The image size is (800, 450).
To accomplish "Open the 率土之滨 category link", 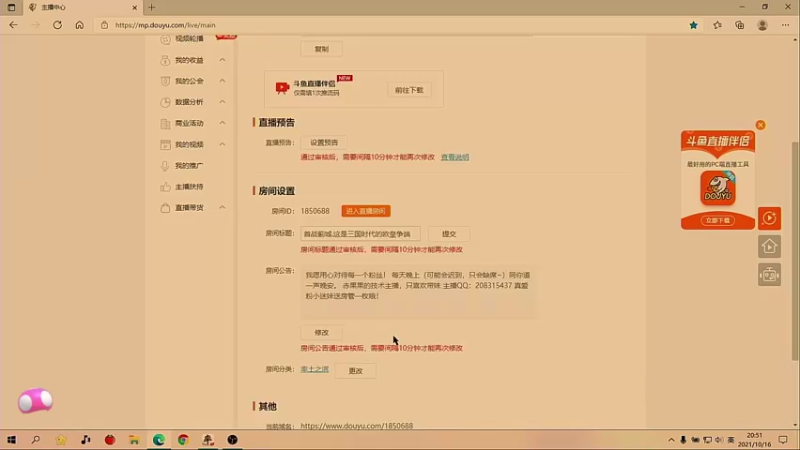I will click(x=314, y=369).
